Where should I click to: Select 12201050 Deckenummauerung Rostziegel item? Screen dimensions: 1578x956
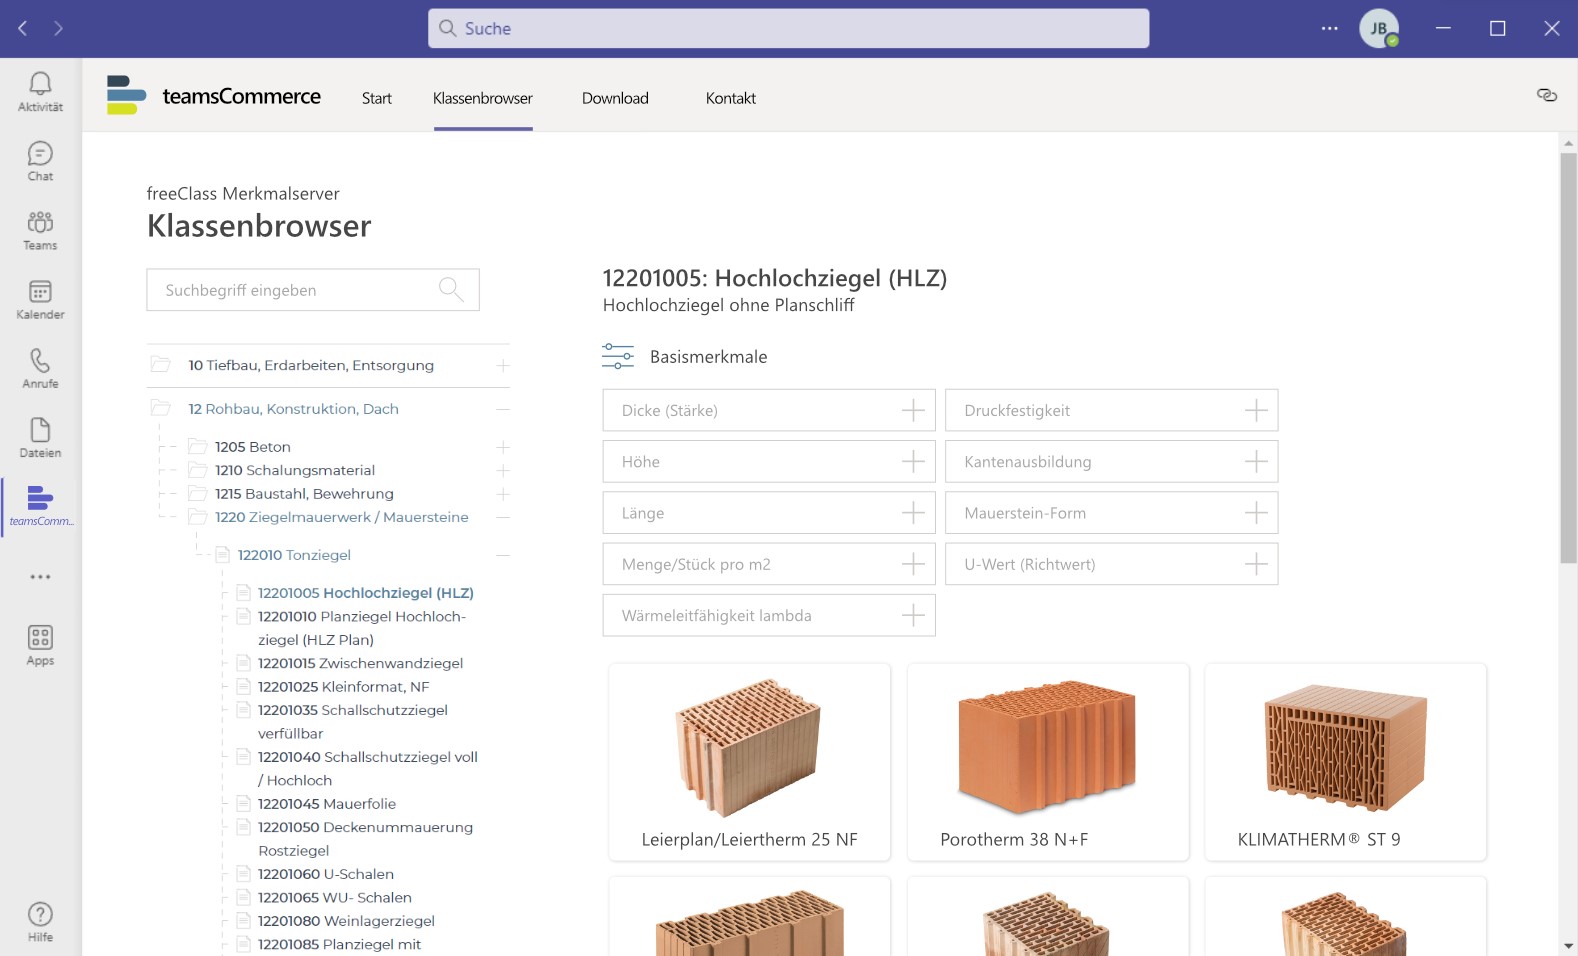point(365,839)
